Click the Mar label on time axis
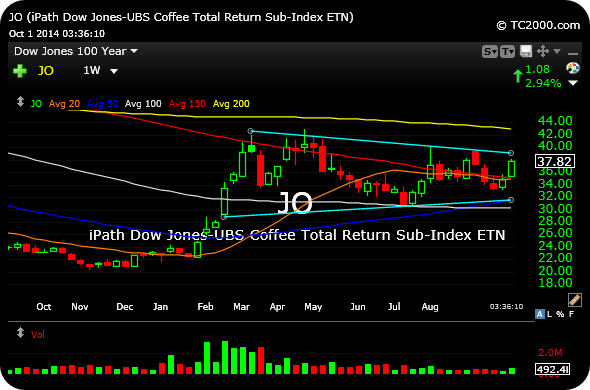The height and width of the screenshot is (390, 590). pos(241,307)
